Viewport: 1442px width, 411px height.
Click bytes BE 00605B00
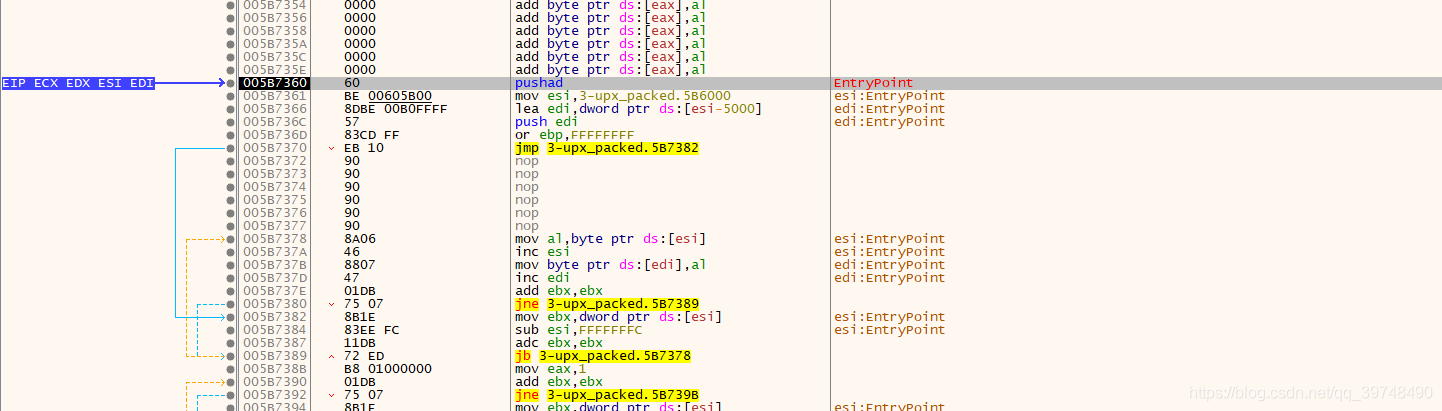click(x=388, y=96)
